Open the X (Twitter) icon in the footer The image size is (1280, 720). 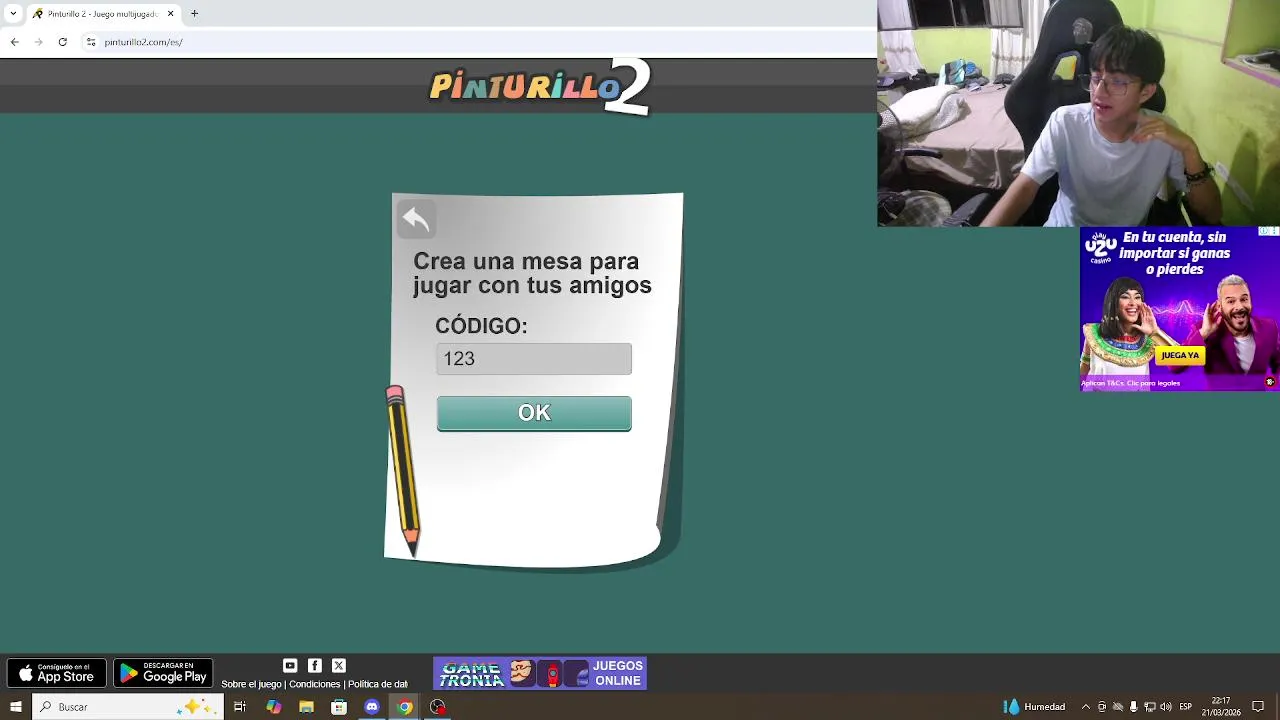click(339, 666)
